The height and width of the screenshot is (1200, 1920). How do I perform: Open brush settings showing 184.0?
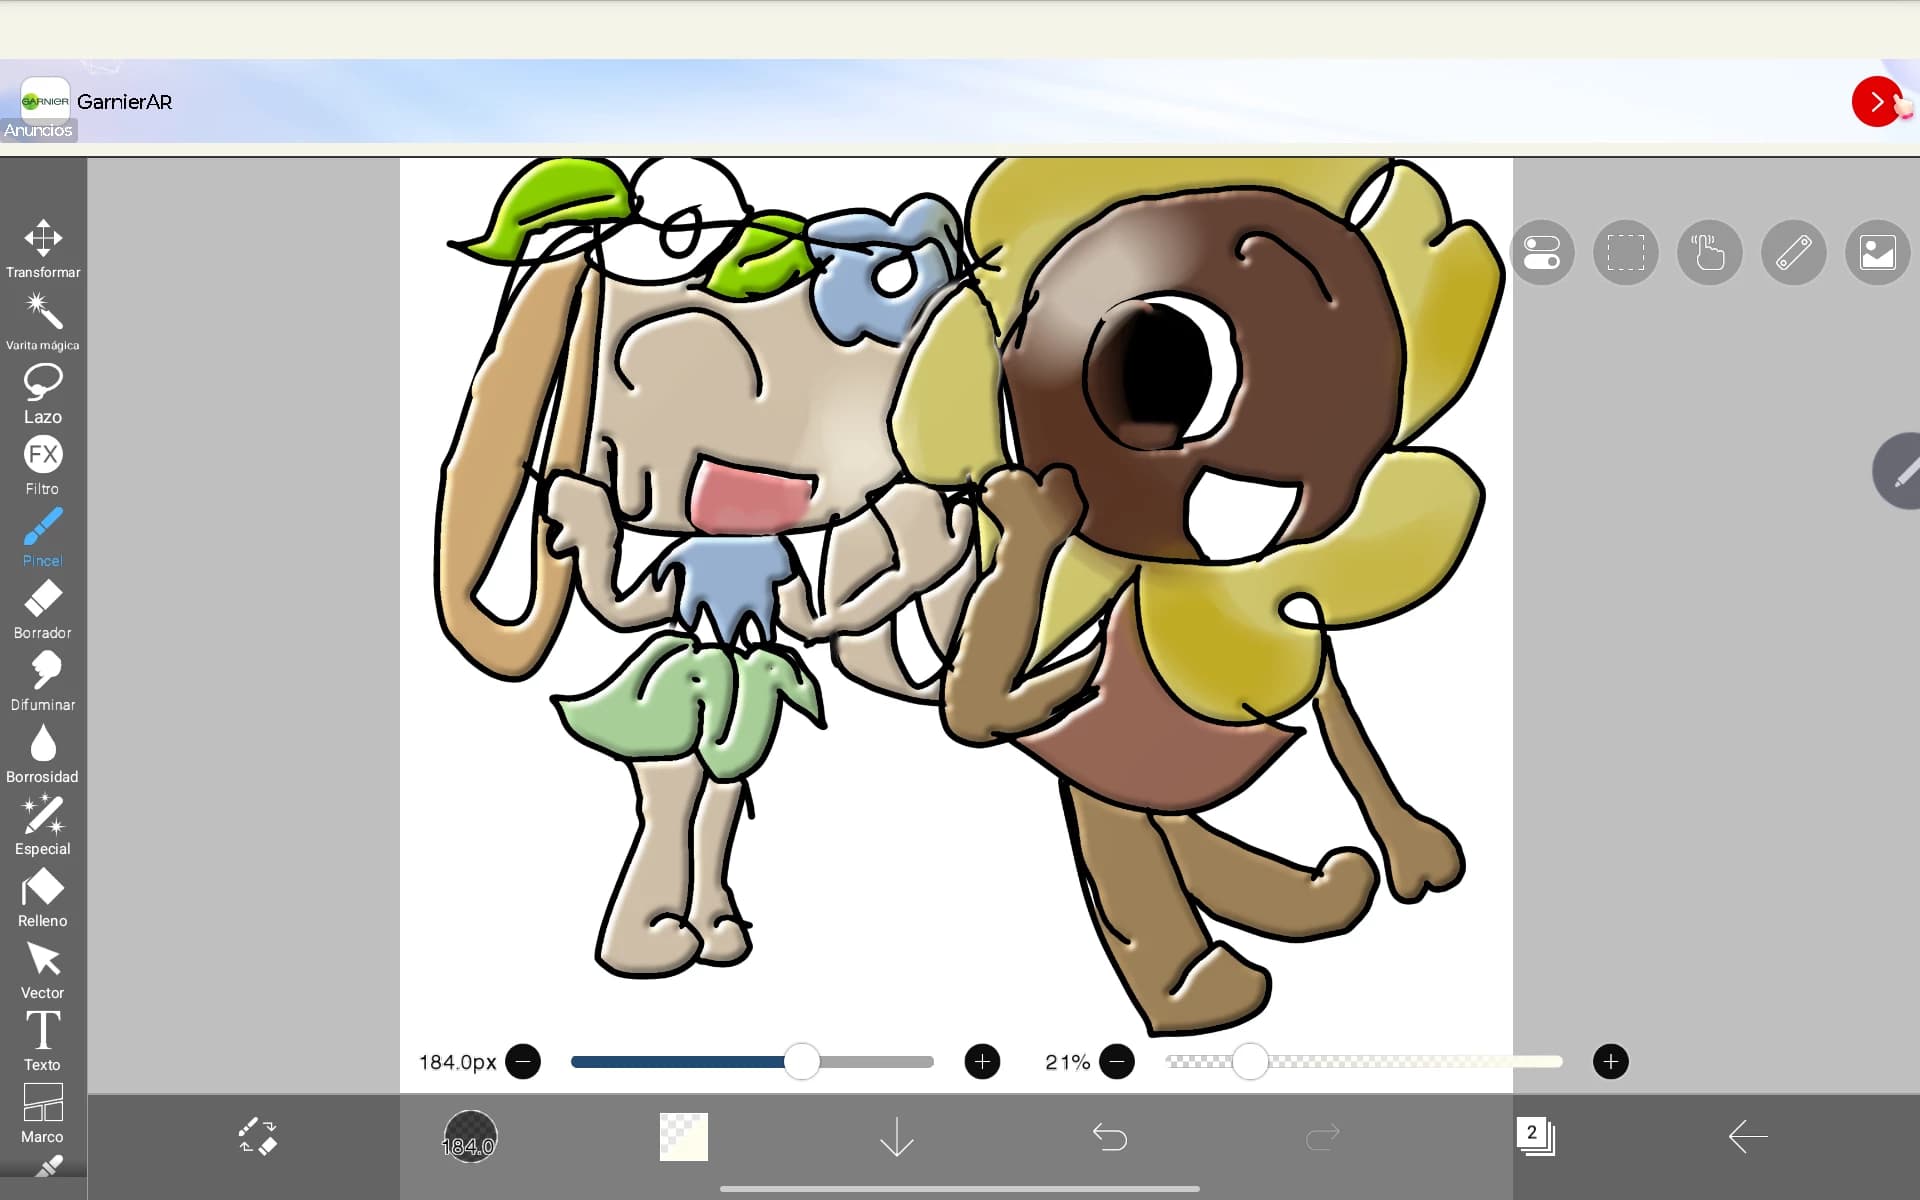coord(470,1137)
